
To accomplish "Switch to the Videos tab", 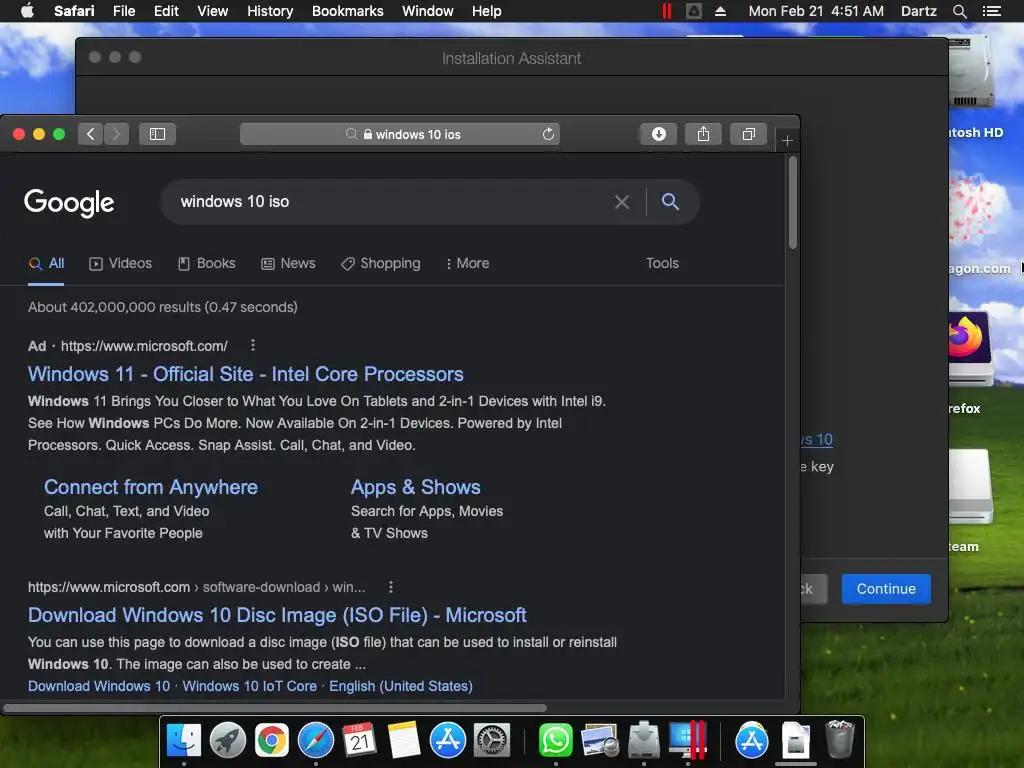I will (x=120, y=263).
